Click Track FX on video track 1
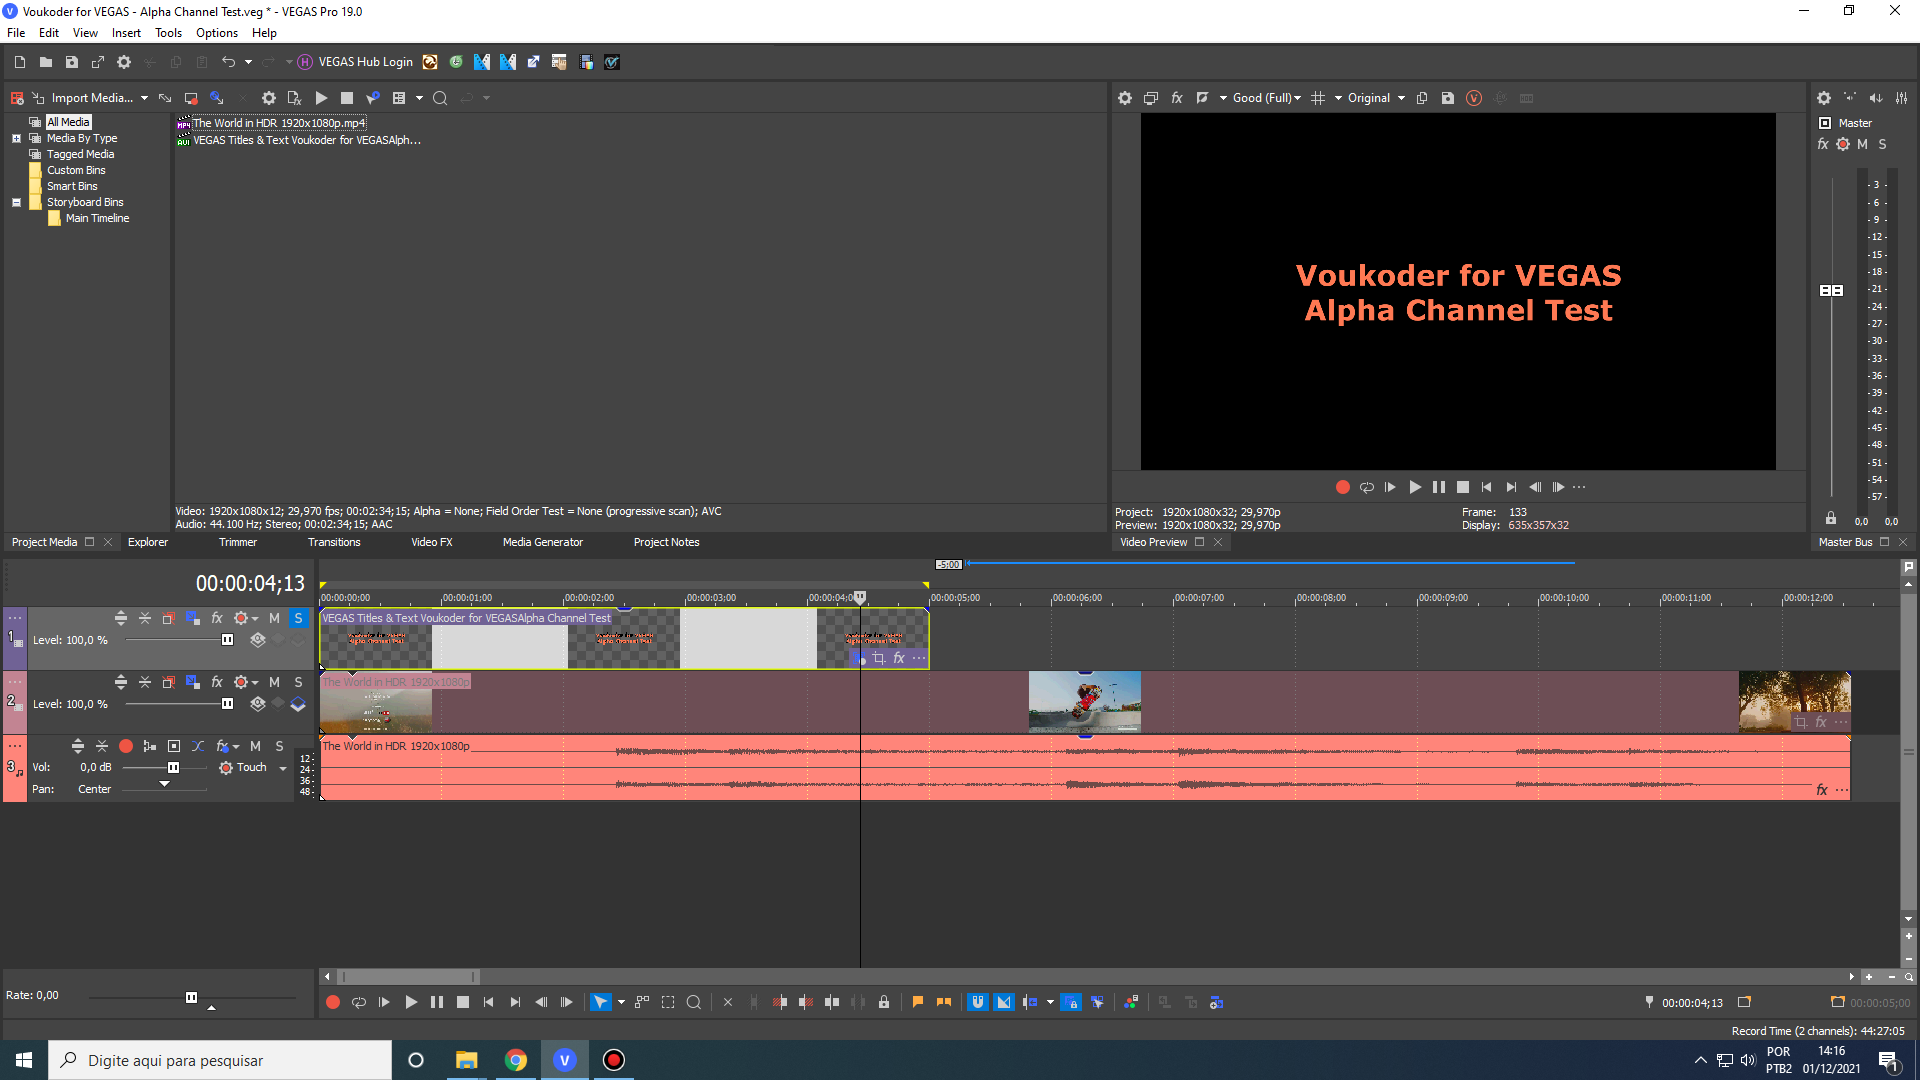Screen dimensions: 1920x1080 217,618
